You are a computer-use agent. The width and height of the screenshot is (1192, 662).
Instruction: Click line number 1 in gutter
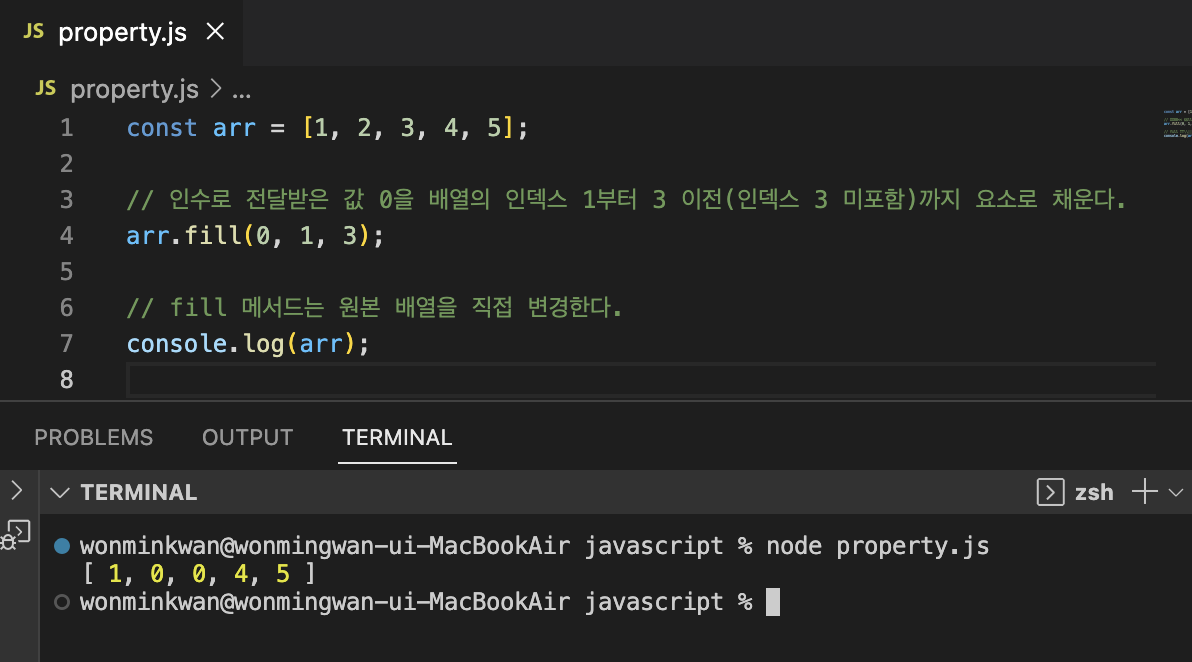click(67, 128)
